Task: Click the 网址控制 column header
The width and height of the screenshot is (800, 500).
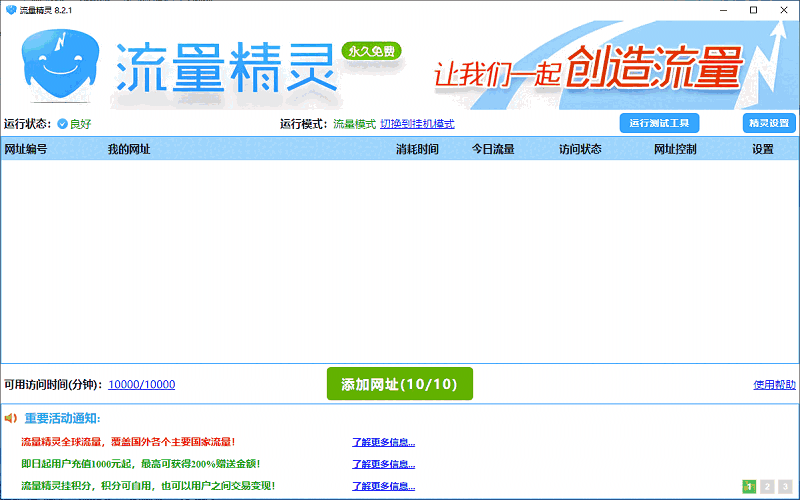Action: pos(675,149)
